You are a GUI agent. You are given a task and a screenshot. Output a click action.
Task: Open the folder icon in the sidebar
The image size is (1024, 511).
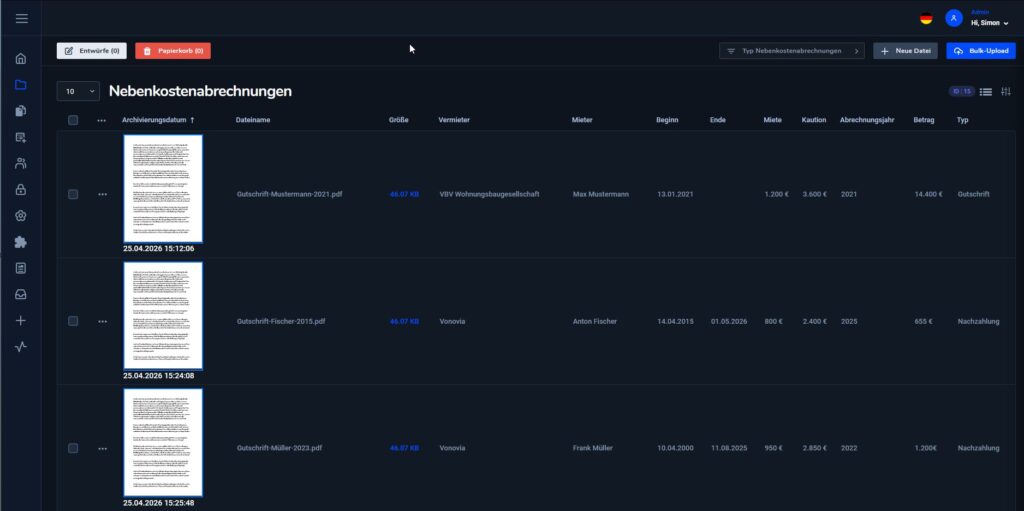21,85
